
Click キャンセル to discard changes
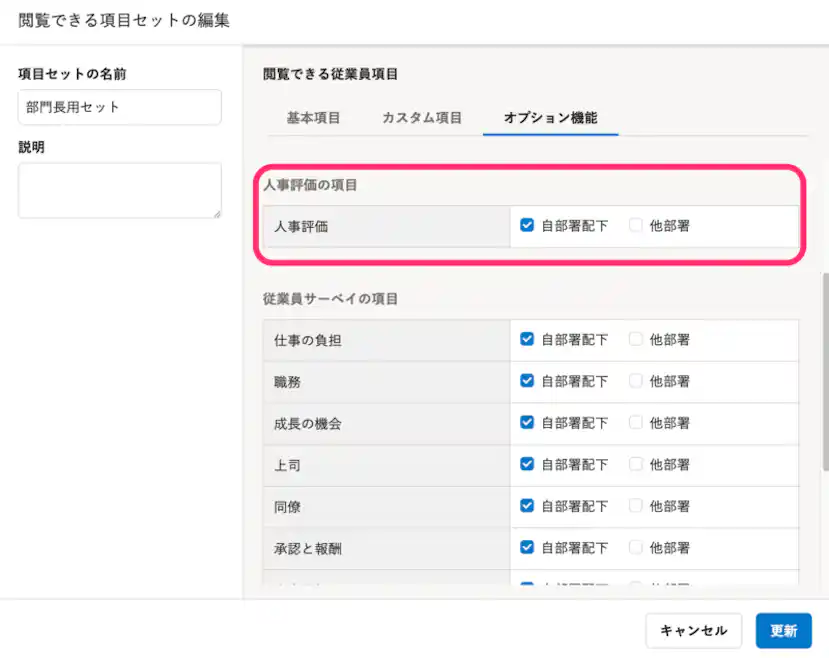[x=693, y=631]
